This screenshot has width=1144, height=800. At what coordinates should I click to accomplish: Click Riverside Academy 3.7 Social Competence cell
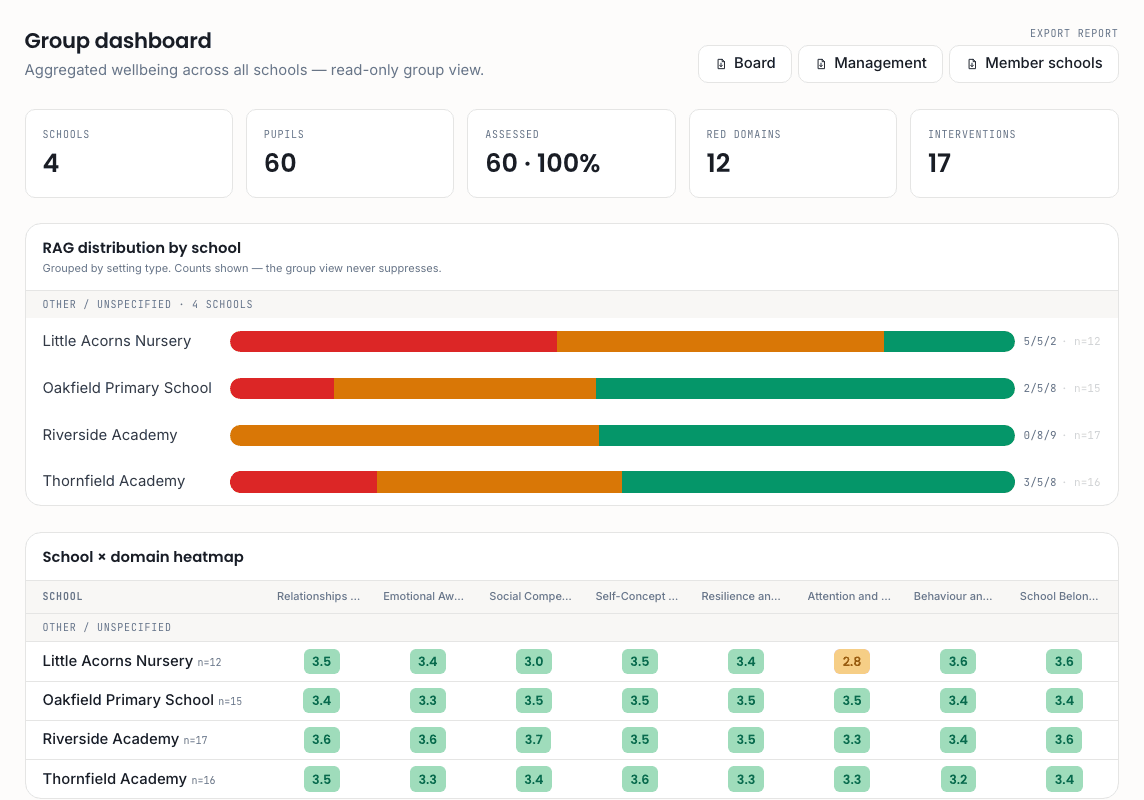pyautogui.click(x=533, y=739)
